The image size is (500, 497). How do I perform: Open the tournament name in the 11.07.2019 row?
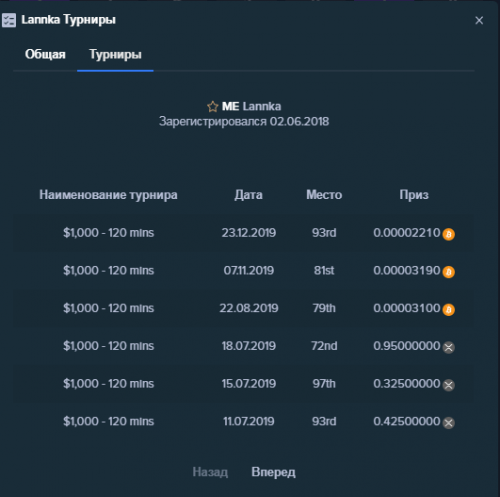click(x=109, y=421)
